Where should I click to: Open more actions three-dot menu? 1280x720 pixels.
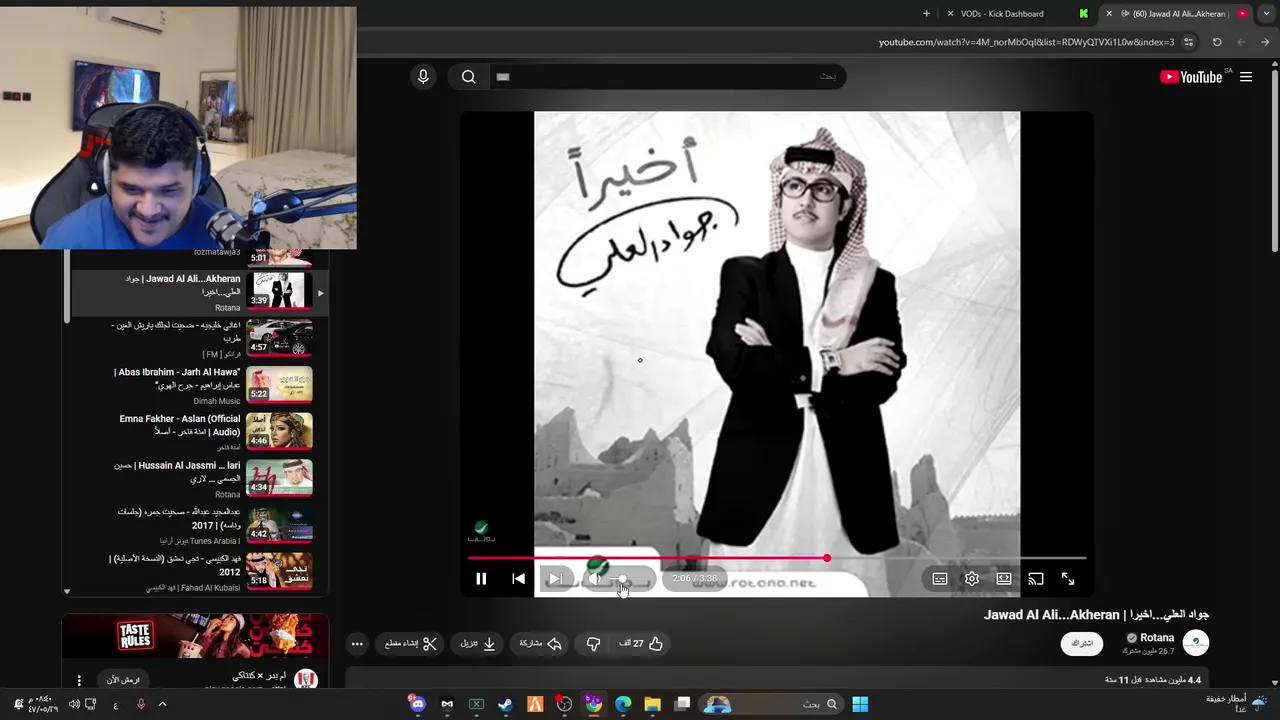click(357, 644)
